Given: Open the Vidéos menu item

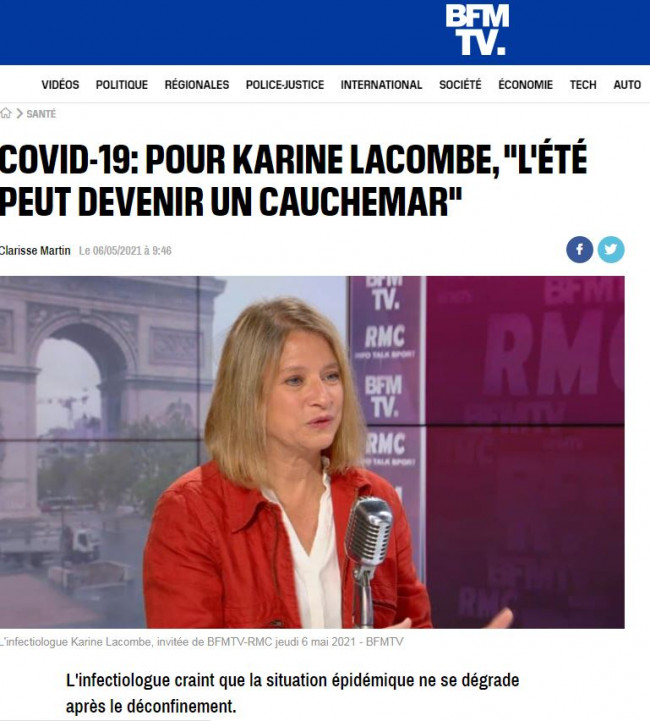Looking at the screenshot, I should [x=60, y=85].
